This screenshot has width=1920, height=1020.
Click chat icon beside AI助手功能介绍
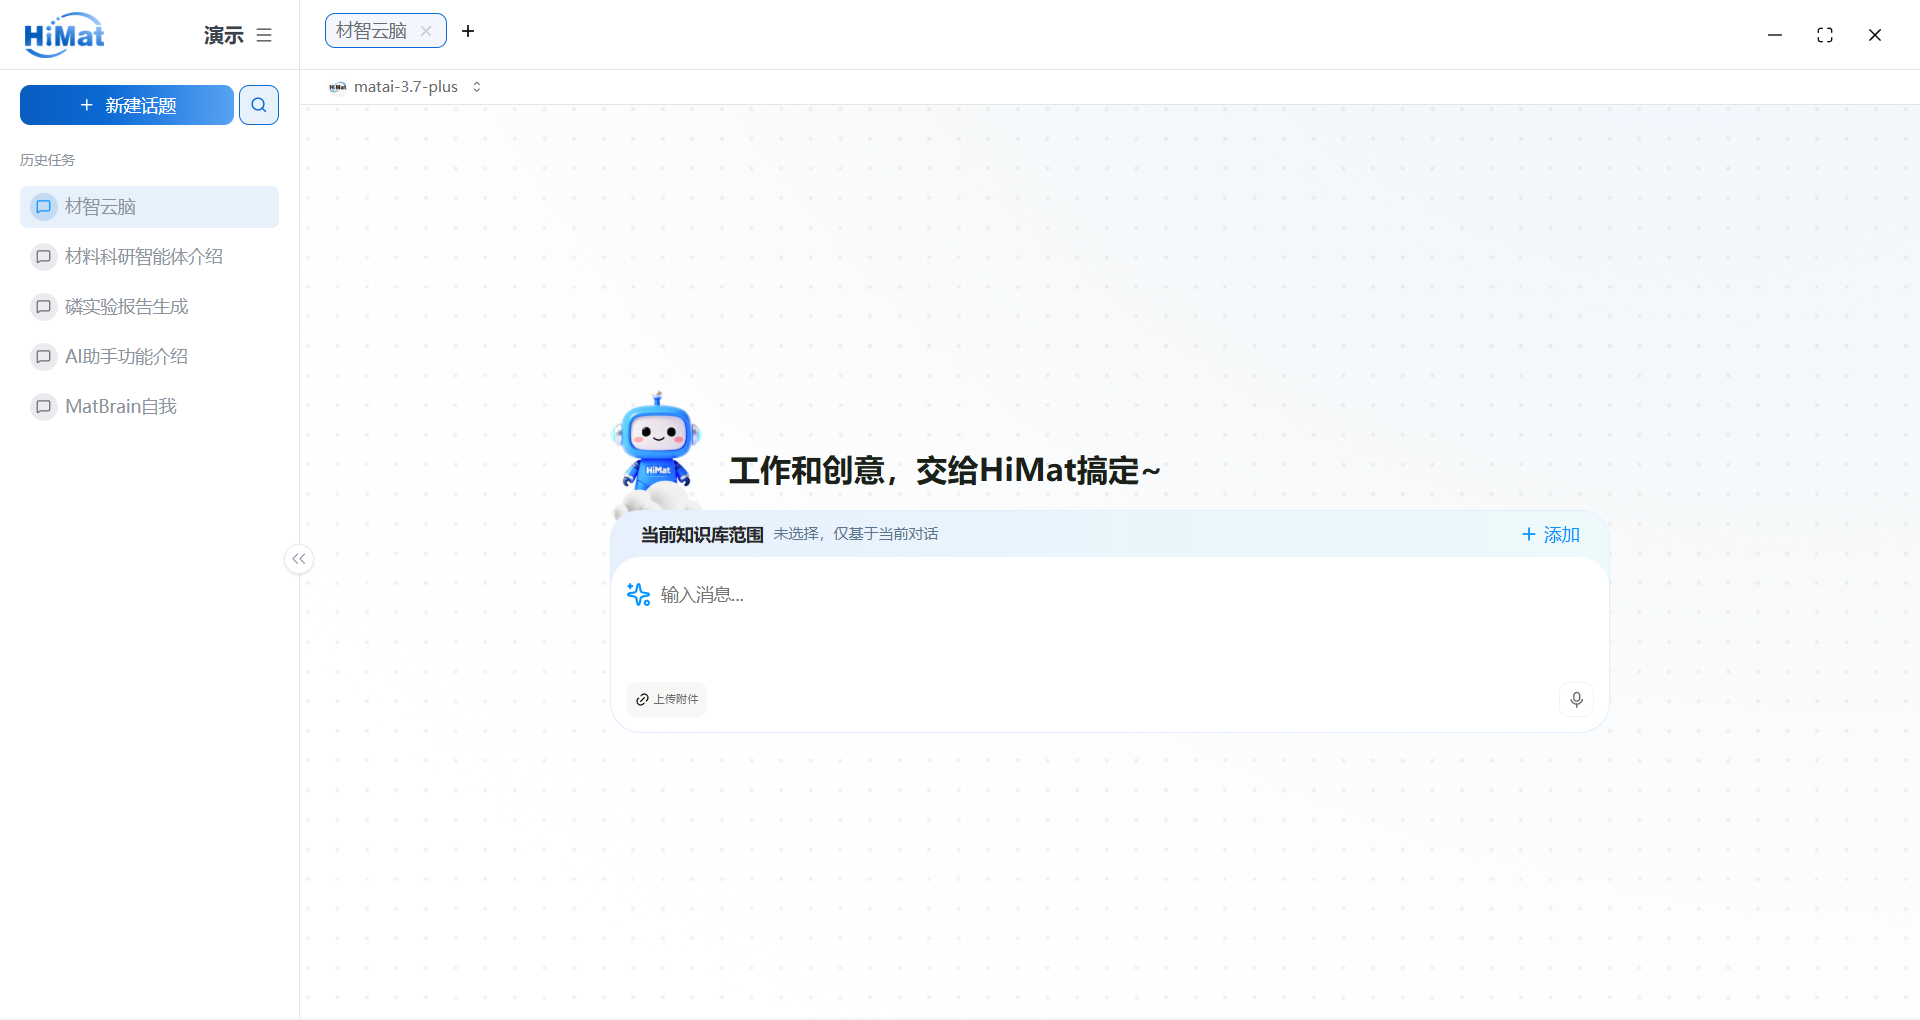pos(43,357)
